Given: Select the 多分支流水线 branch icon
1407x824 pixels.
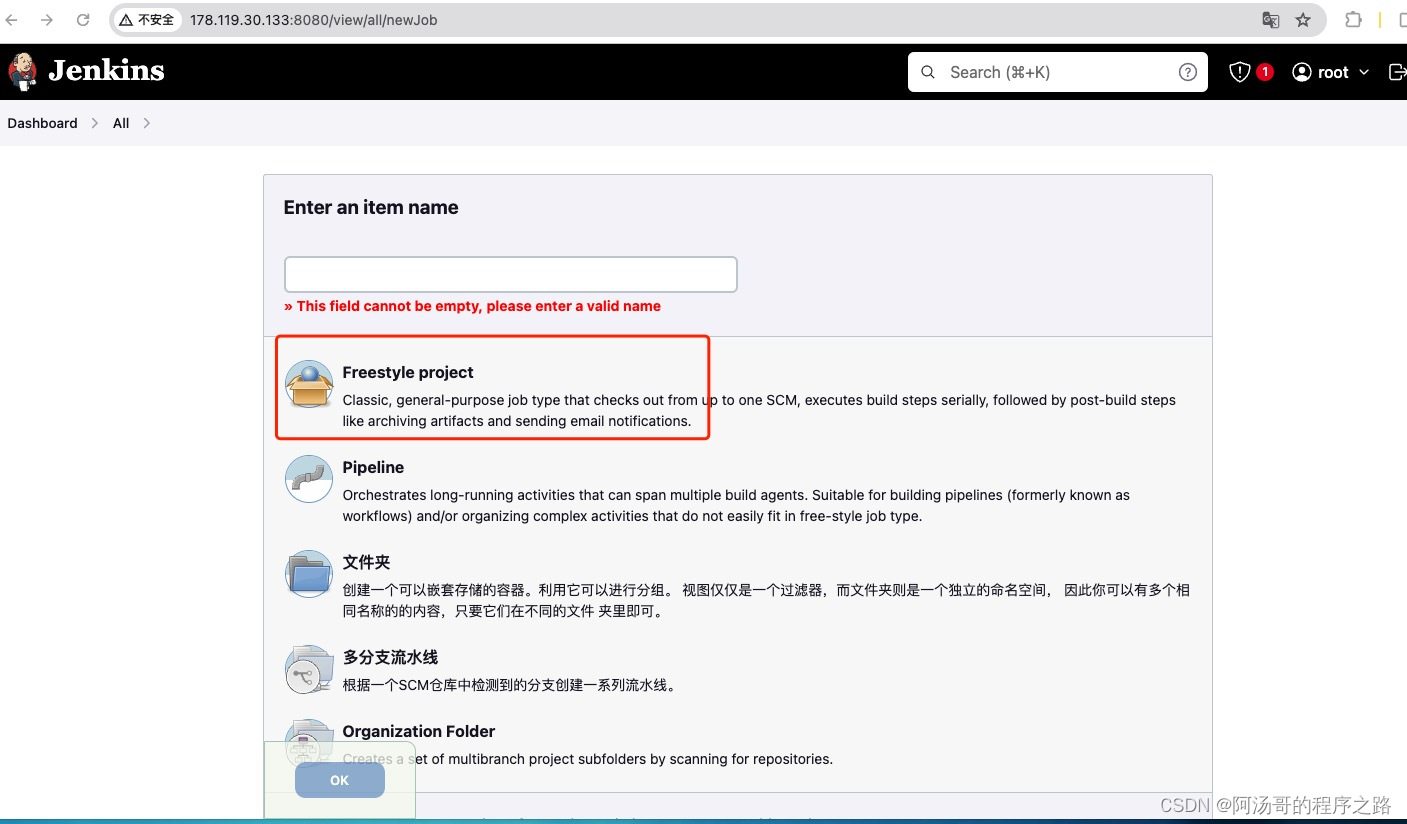Looking at the screenshot, I should click(x=309, y=670).
